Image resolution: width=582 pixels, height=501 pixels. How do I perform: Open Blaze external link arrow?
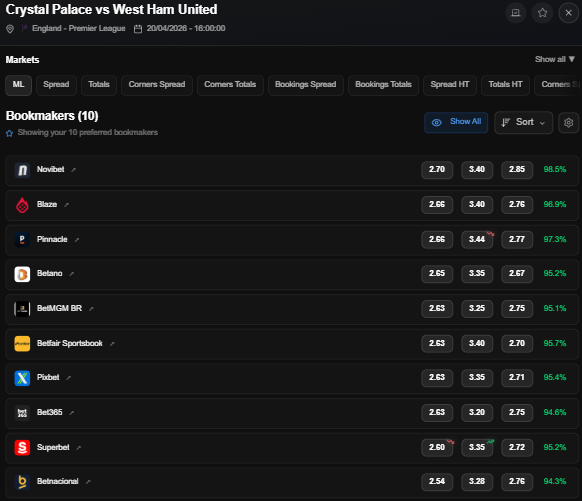pos(66,205)
